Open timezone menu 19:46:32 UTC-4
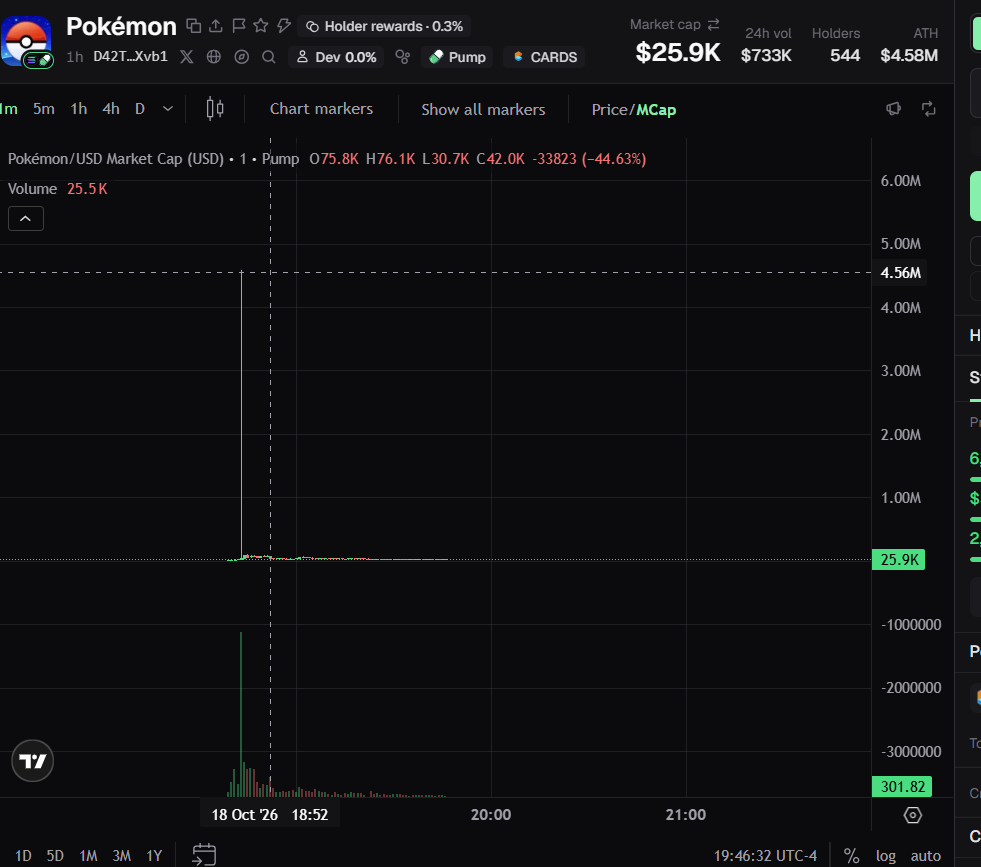This screenshot has height=867, width=981. 765,856
